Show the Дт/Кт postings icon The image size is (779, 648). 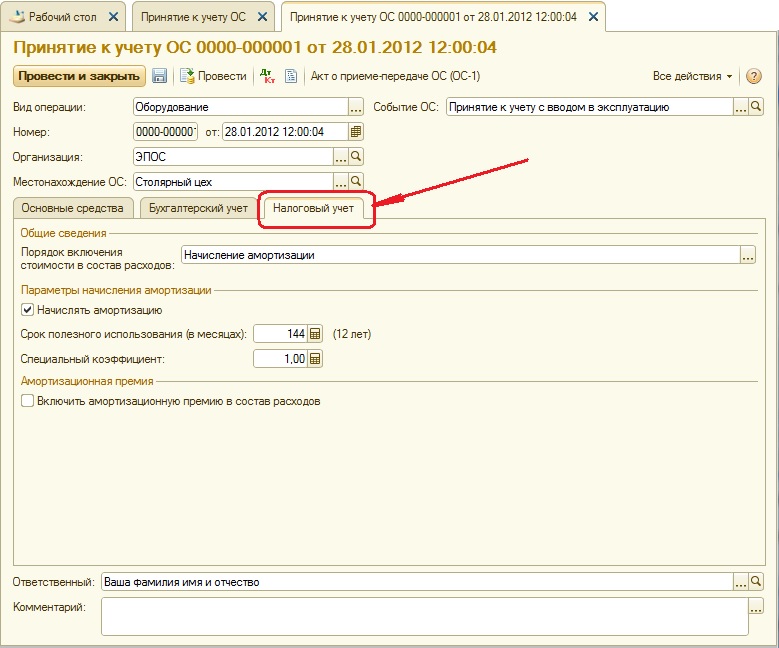[x=268, y=76]
